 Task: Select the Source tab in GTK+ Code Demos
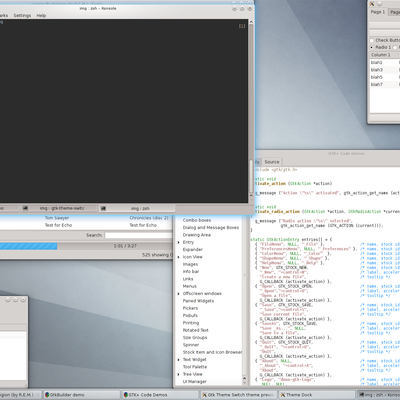coord(272,162)
